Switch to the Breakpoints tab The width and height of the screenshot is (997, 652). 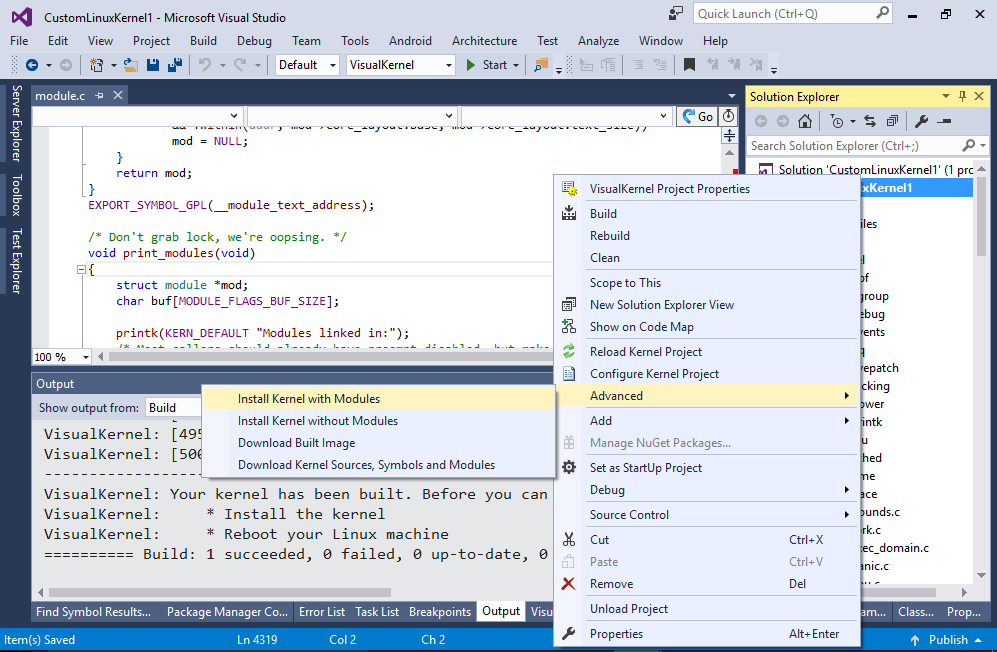pyautogui.click(x=440, y=612)
